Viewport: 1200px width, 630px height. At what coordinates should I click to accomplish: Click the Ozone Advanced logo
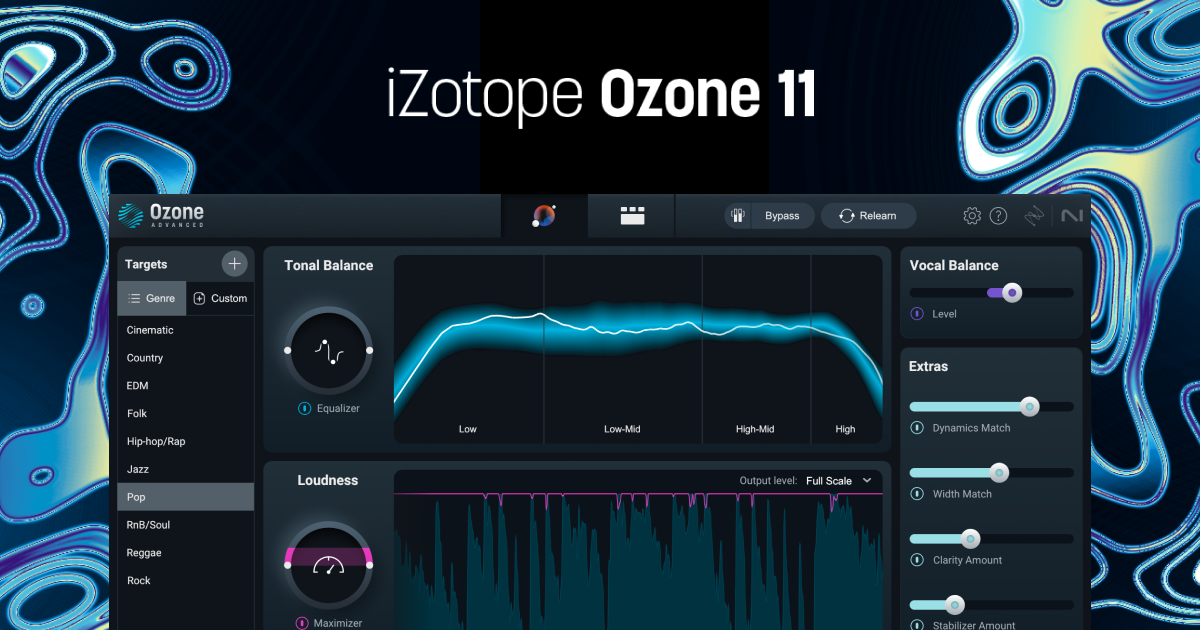[x=161, y=215]
